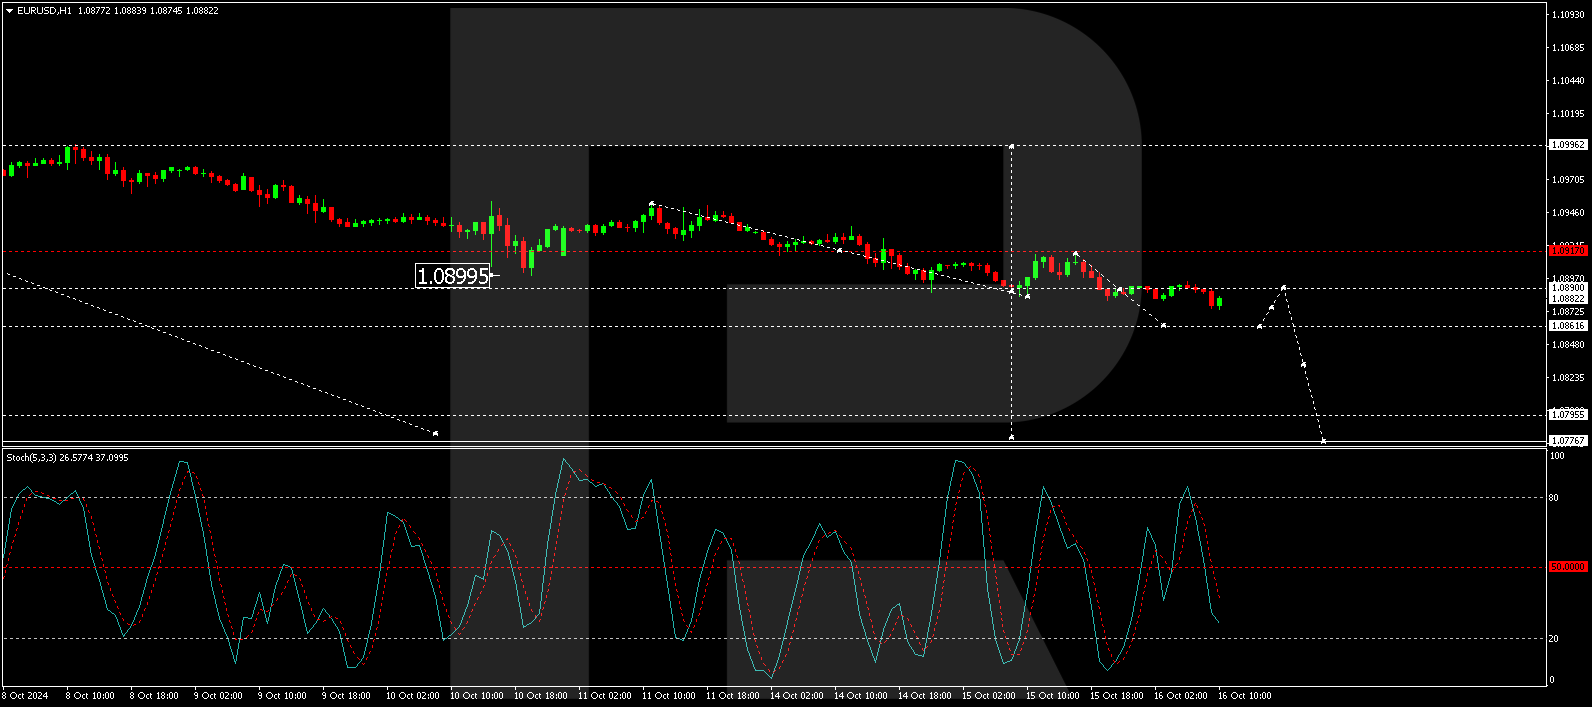Screen dimensions: 1592x707
Task: Click the 11 Oct 10:00 time axis label
Action: tap(668, 696)
